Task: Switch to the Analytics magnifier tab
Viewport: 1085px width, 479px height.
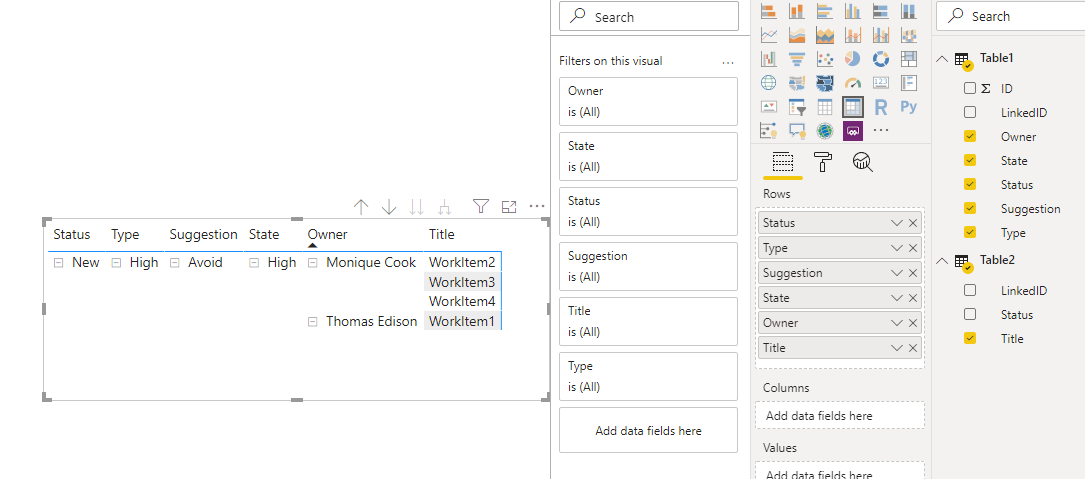Action: tap(863, 162)
